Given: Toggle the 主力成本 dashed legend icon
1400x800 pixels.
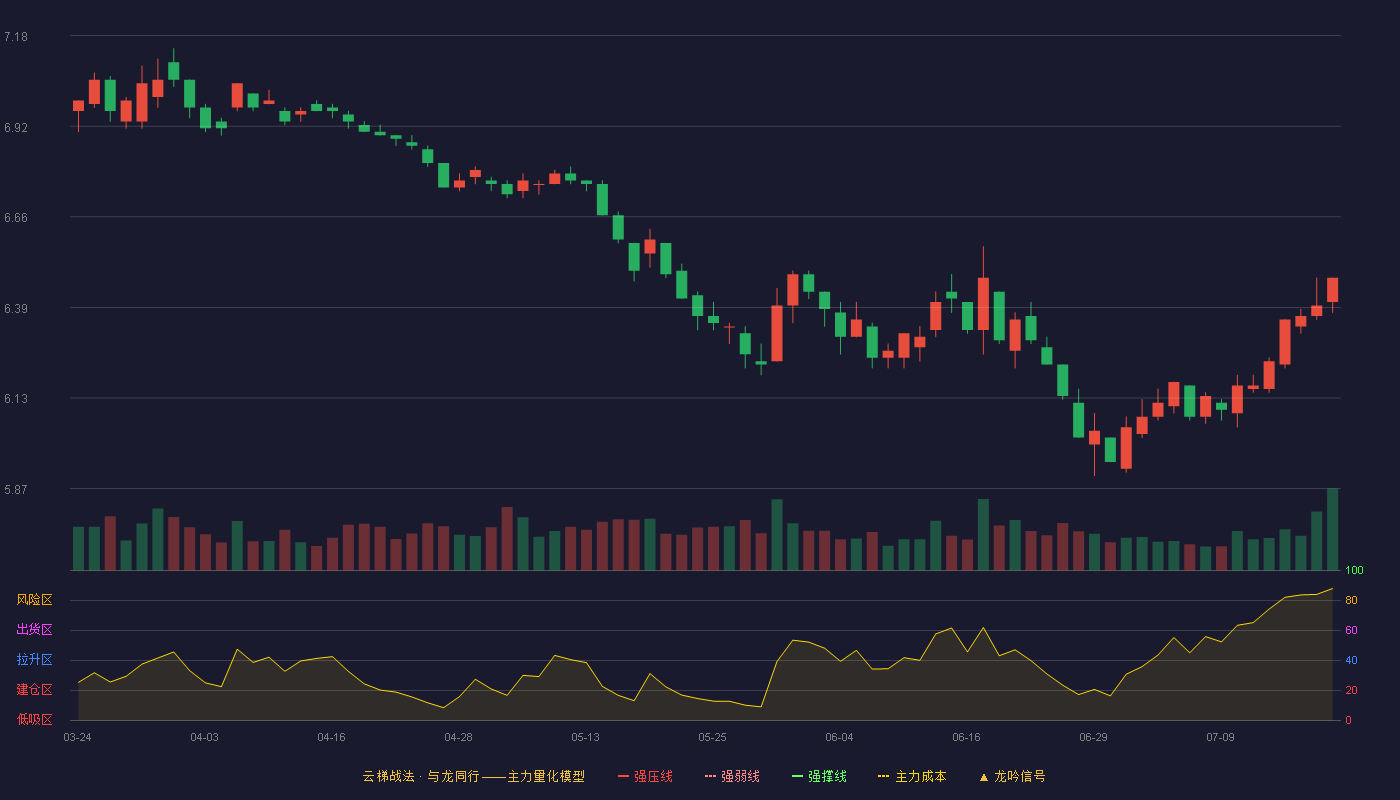Looking at the screenshot, I should pos(884,776).
